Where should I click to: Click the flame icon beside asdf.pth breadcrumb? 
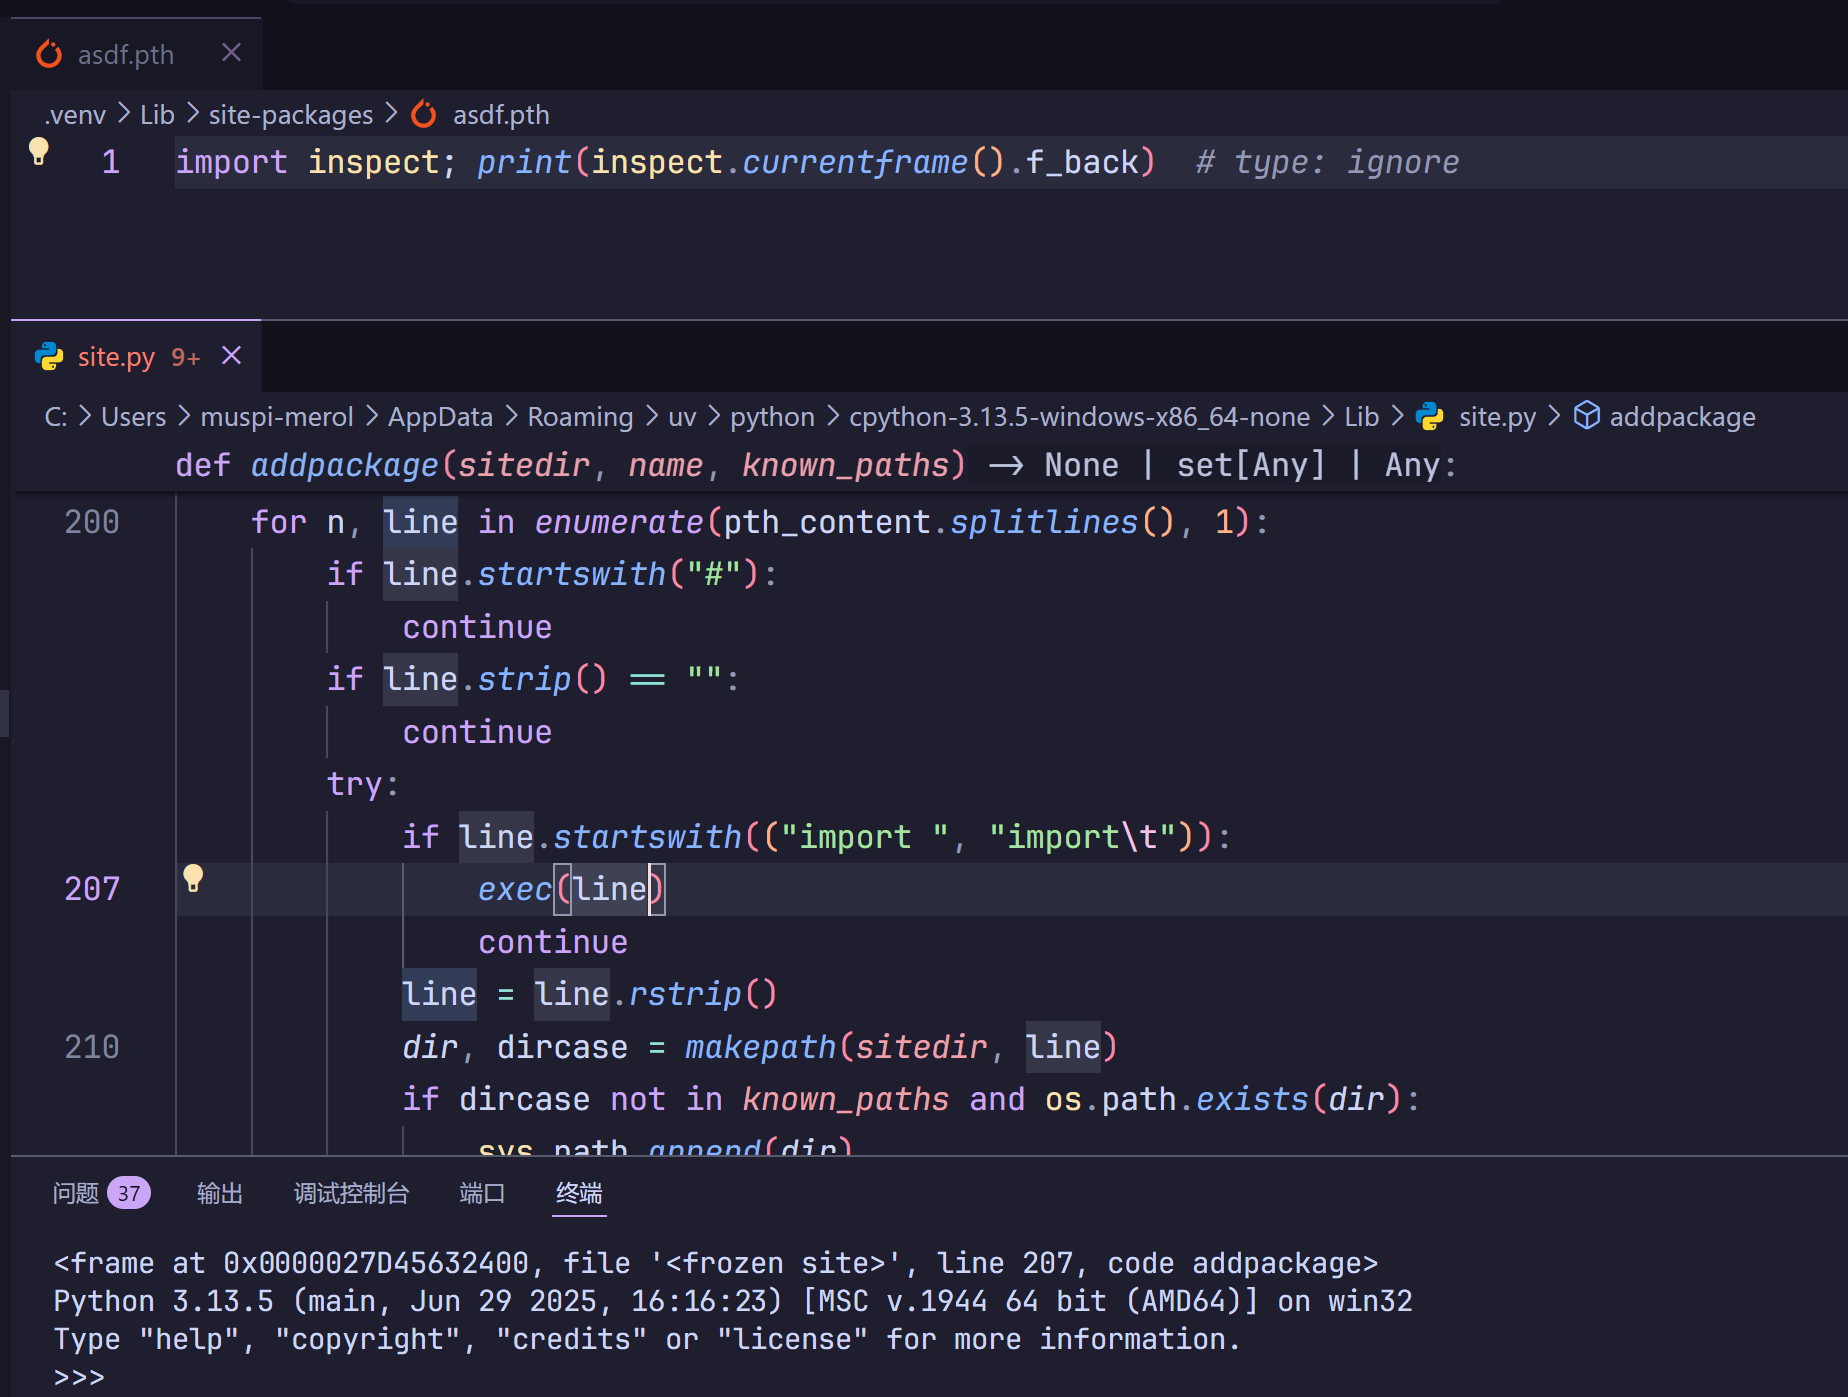pyautogui.click(x=423, y=114)
